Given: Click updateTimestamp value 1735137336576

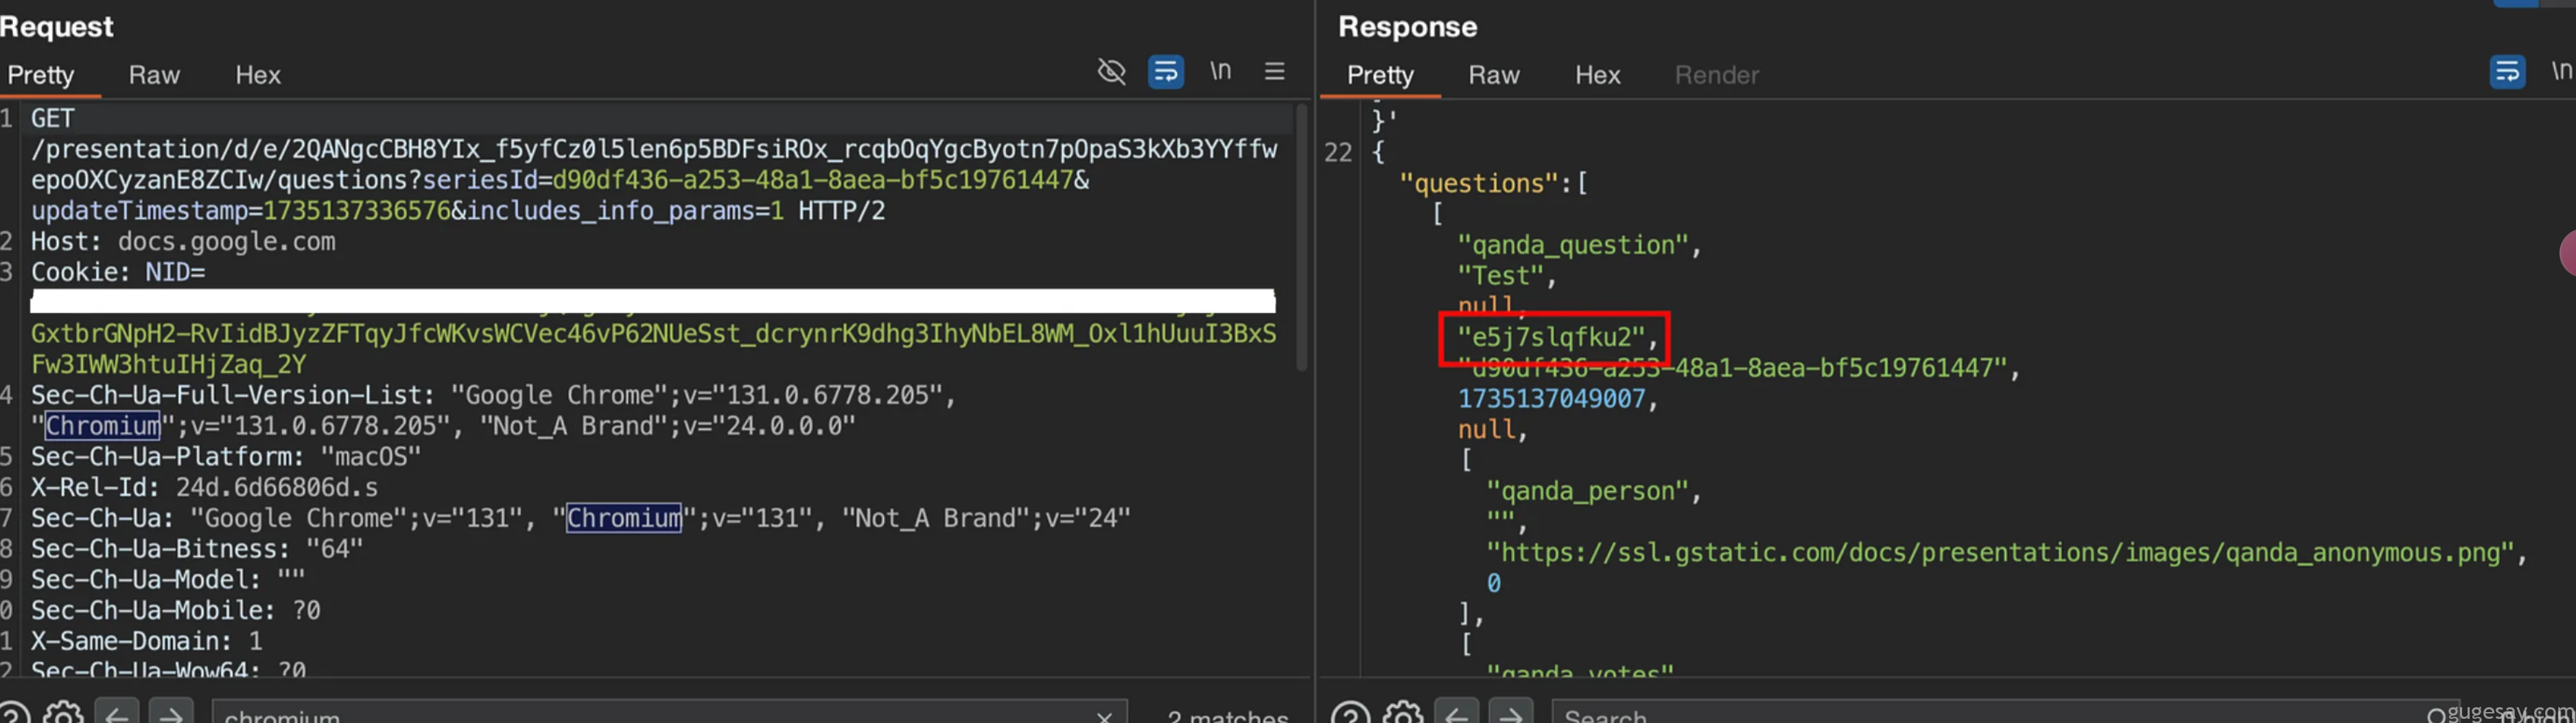Looking at the screenshot, I should pos(357,211).
